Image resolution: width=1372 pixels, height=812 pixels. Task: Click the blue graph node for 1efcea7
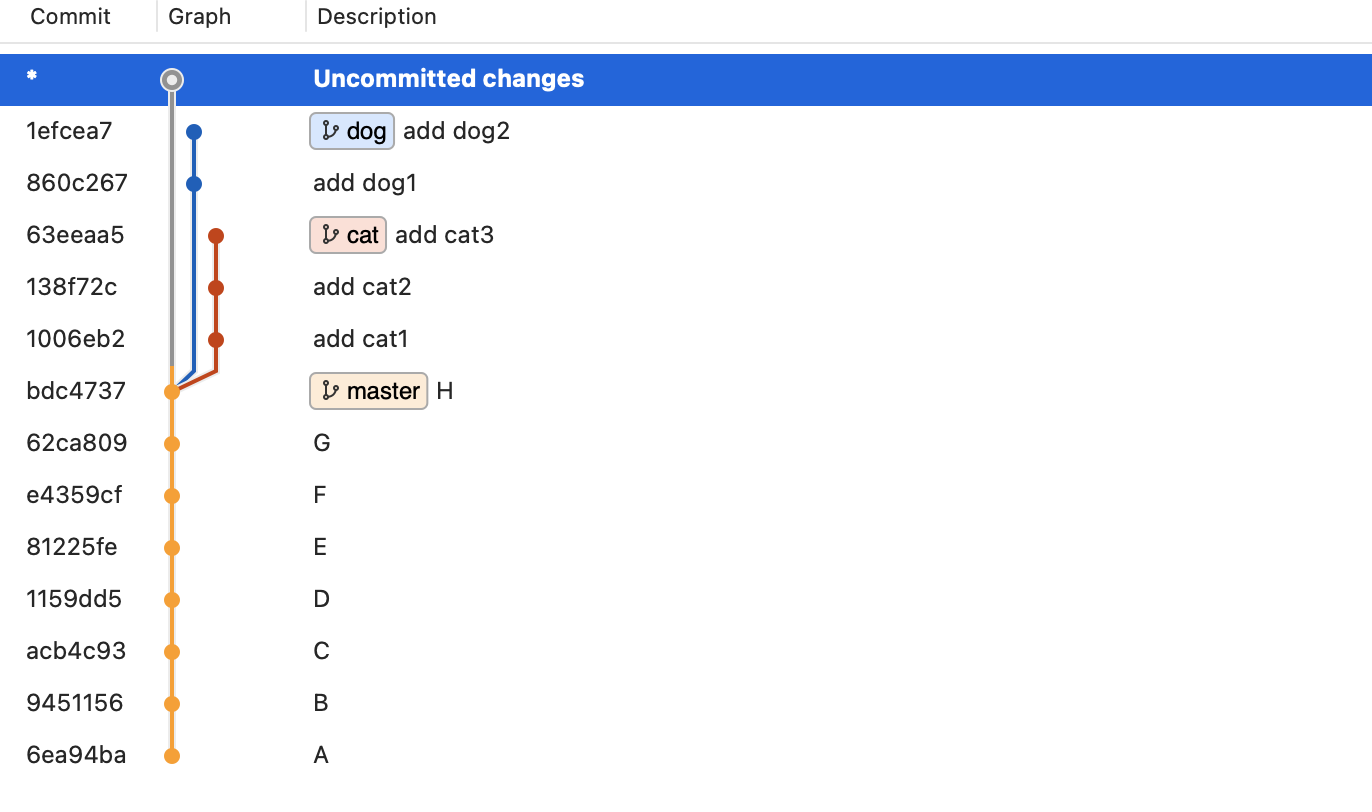pos(194,131)
